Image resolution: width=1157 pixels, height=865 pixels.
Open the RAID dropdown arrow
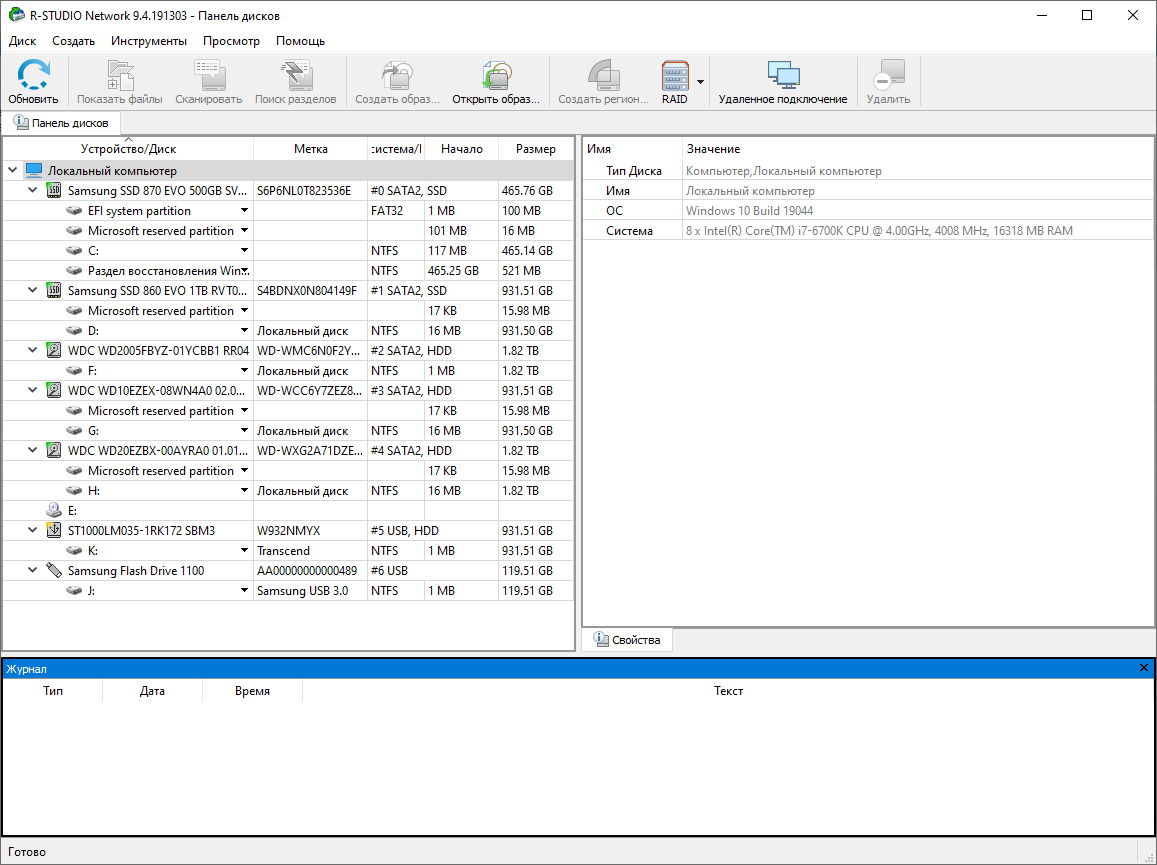(701, 82)
